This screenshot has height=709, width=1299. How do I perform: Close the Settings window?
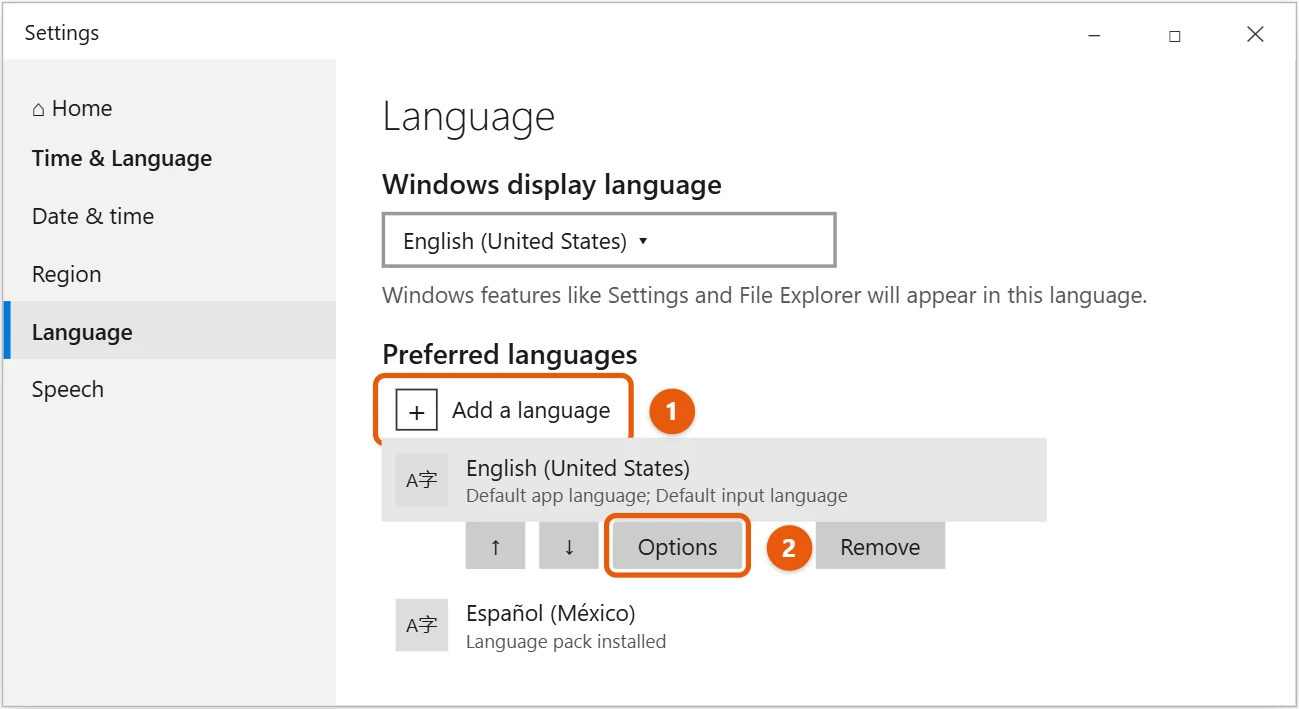(1256, 35)
